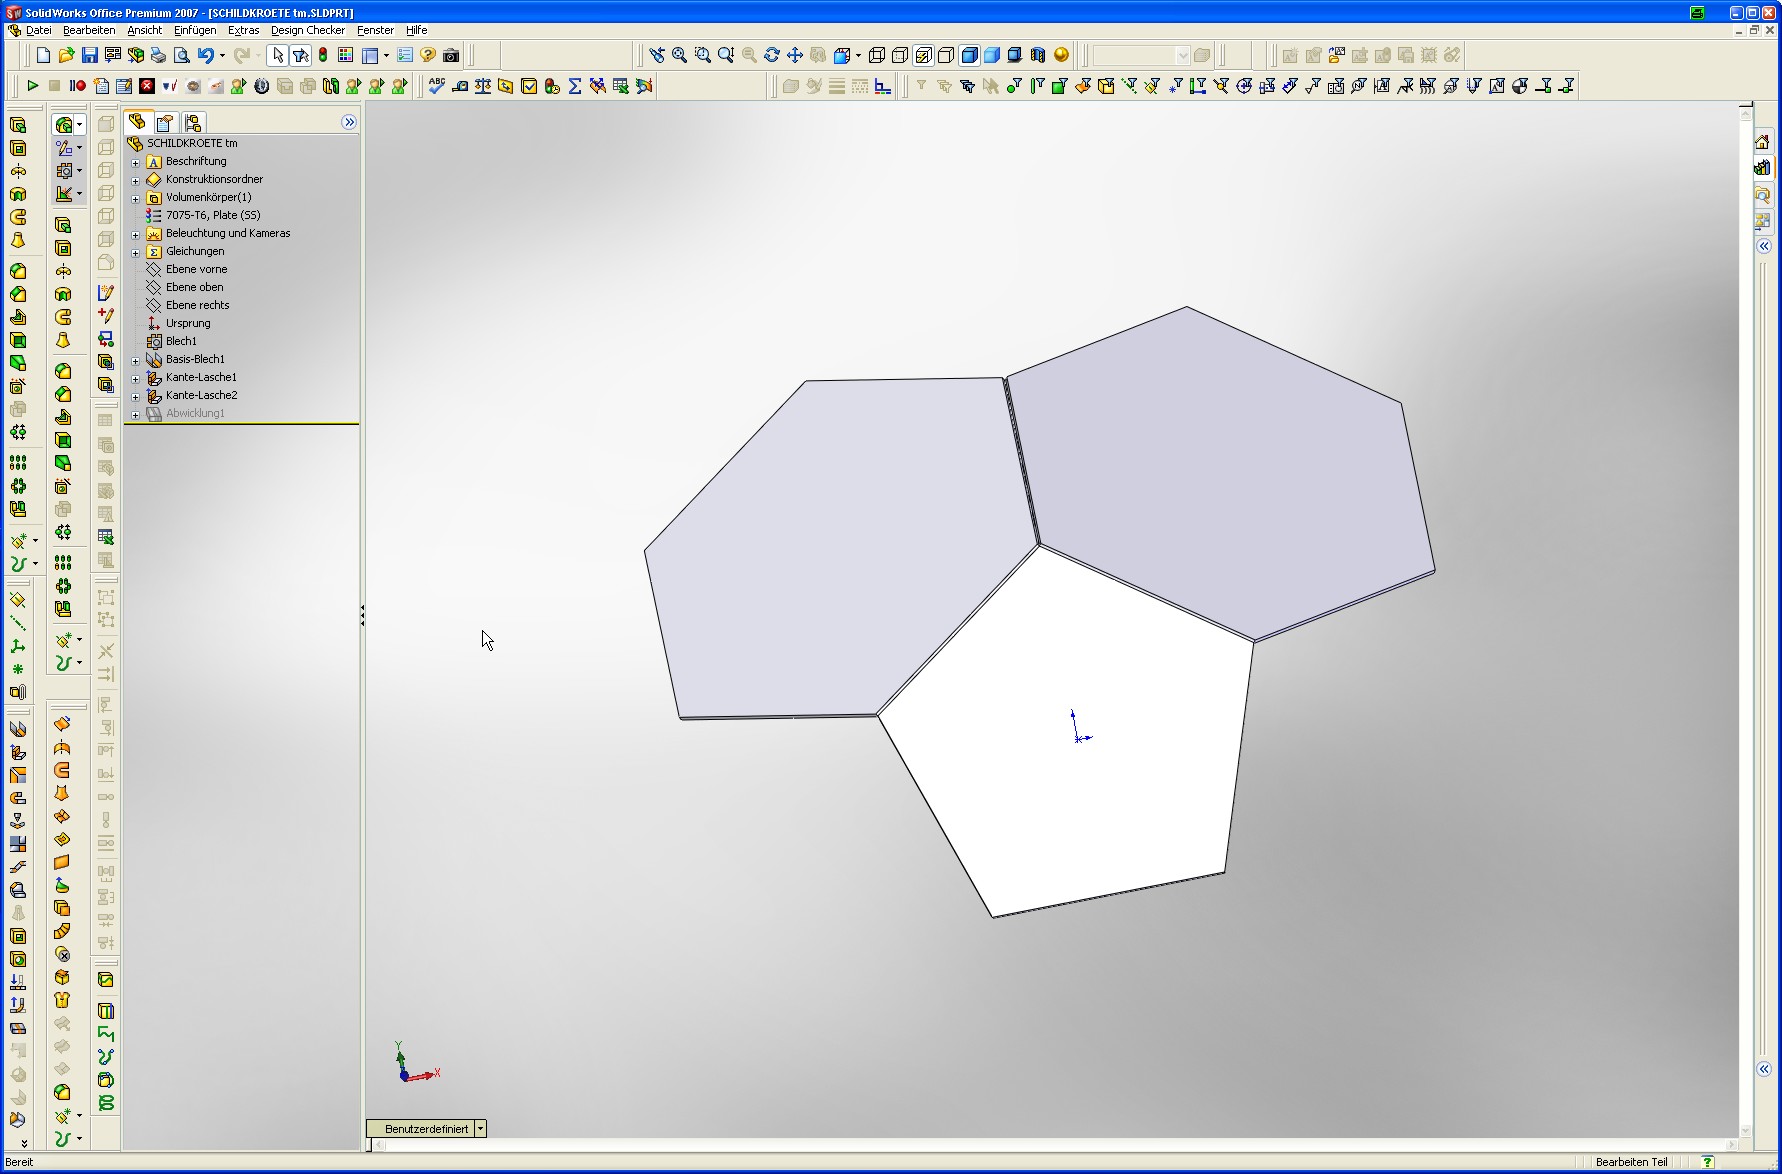Click the Equations sigma icon in toolbar
Viewport: 1782px width, 1174px height.
coord(575,86)
